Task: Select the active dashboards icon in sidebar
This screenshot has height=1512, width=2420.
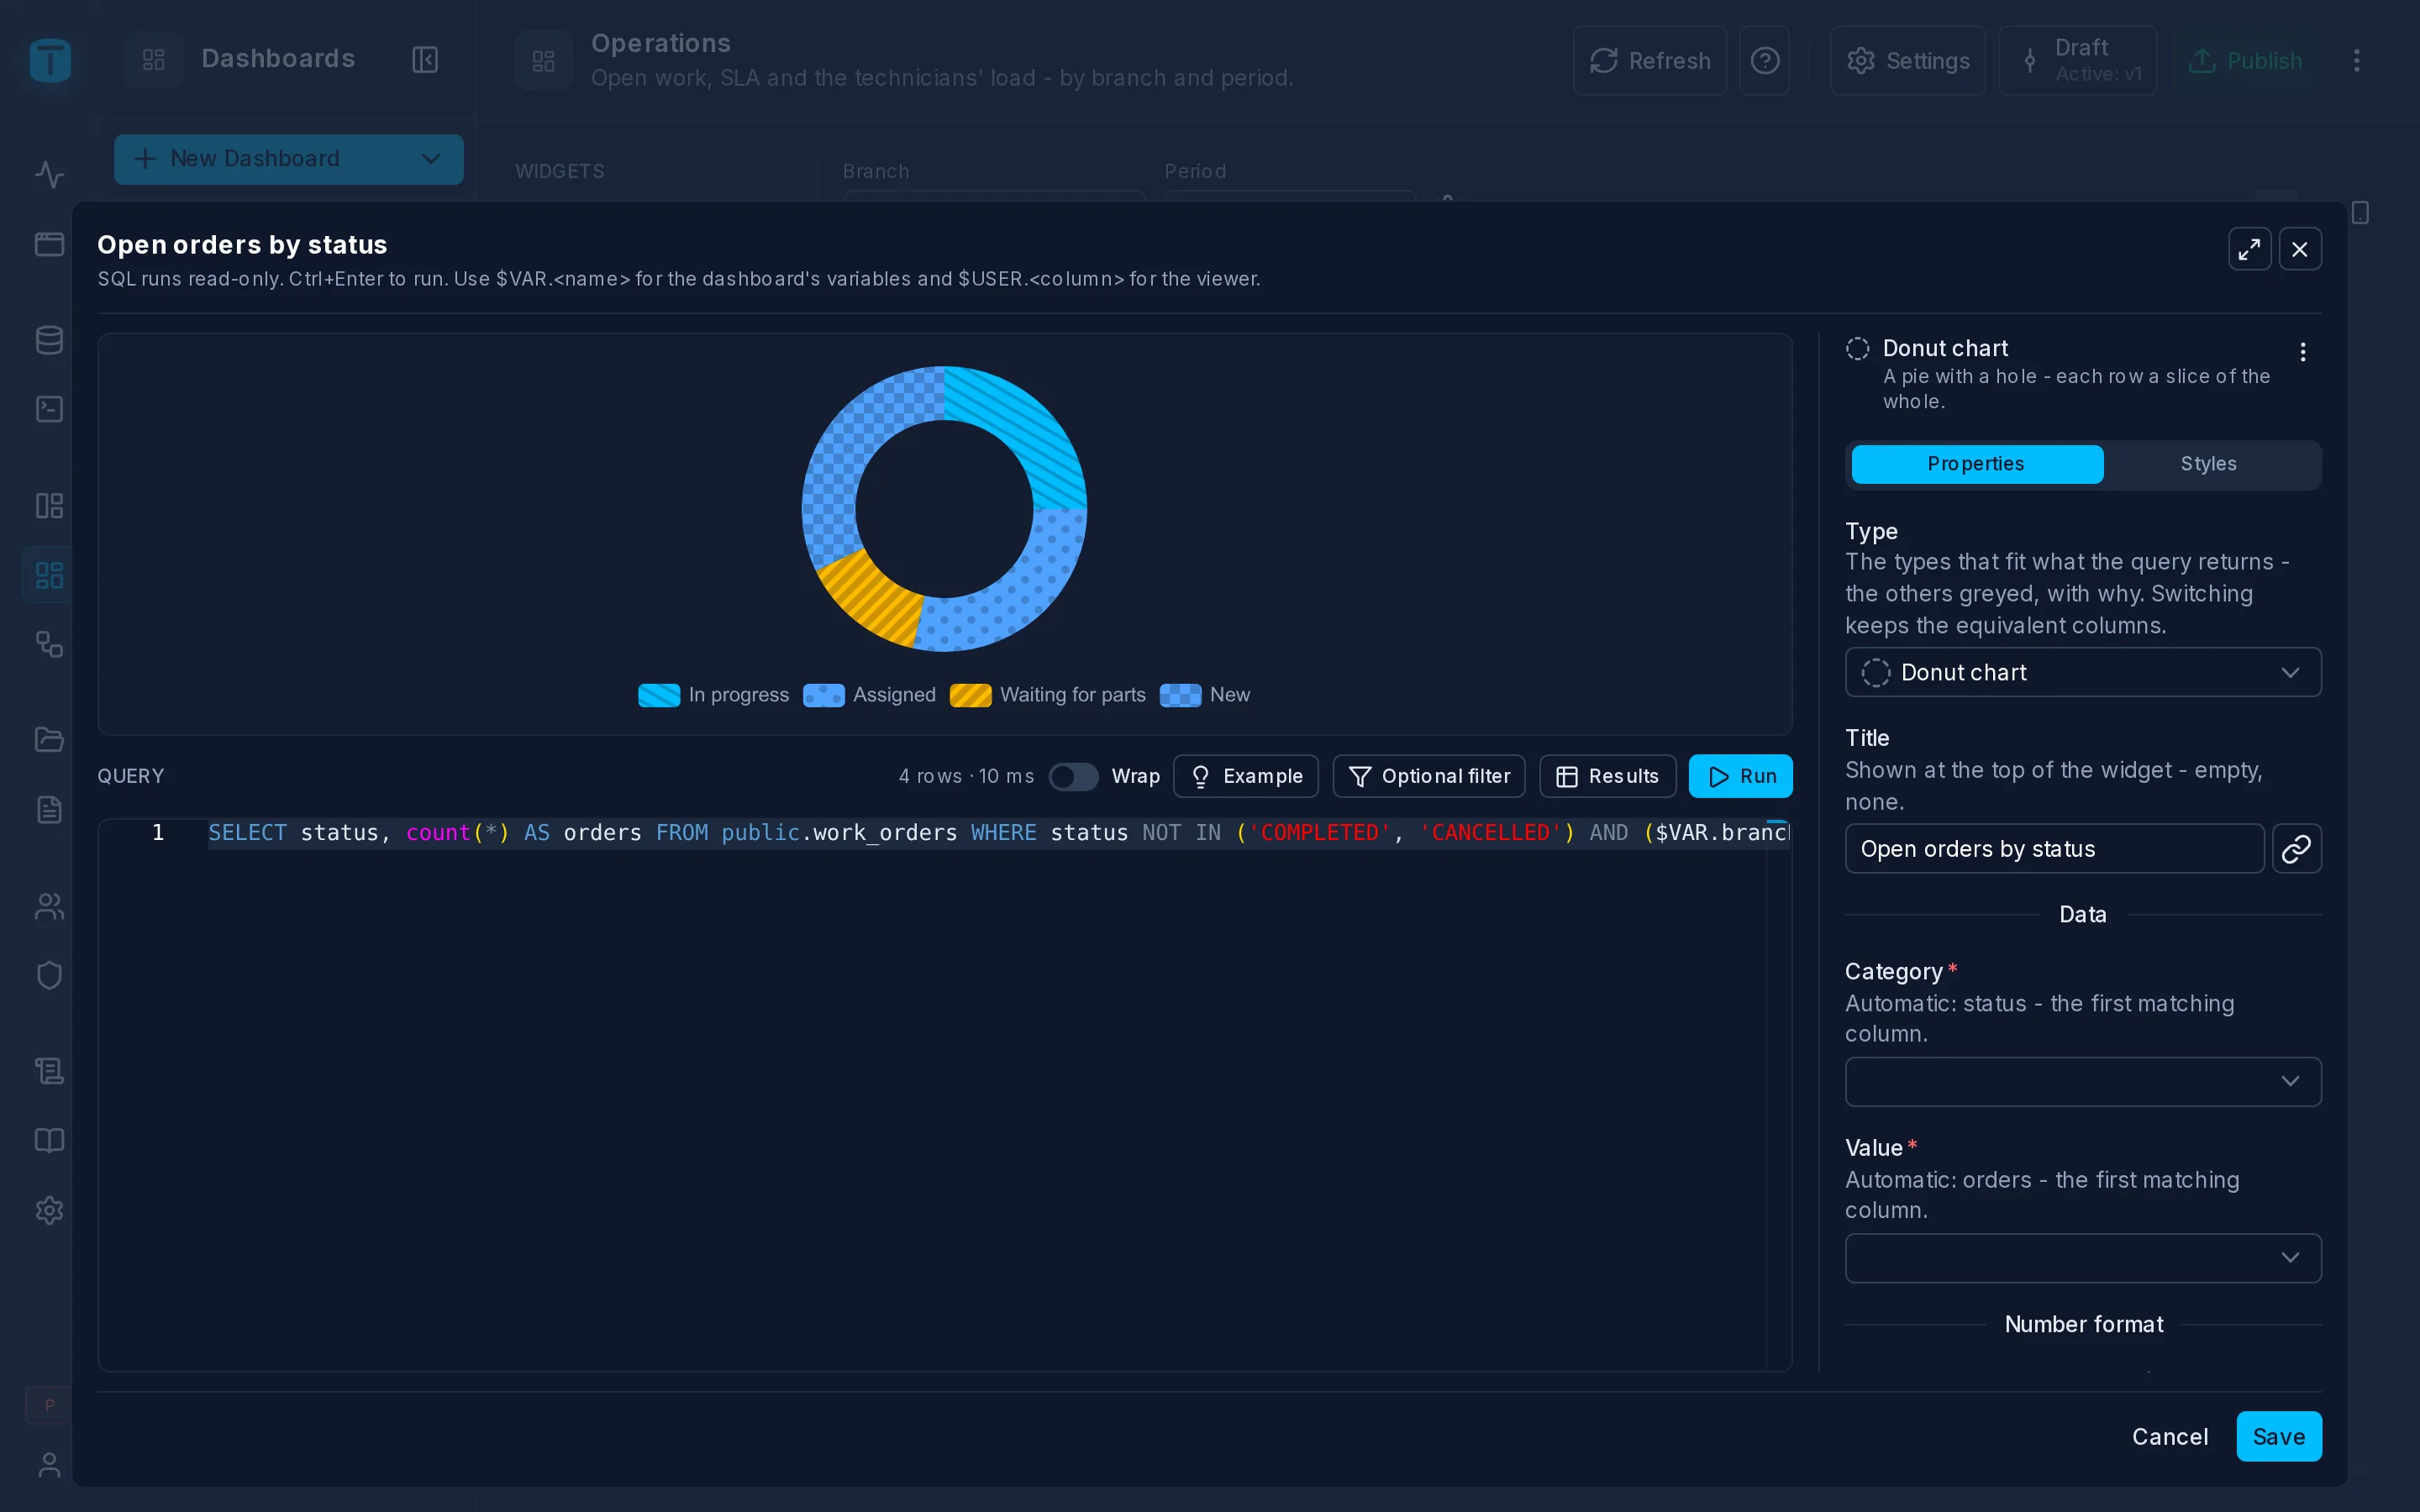Action: [49, 575]
